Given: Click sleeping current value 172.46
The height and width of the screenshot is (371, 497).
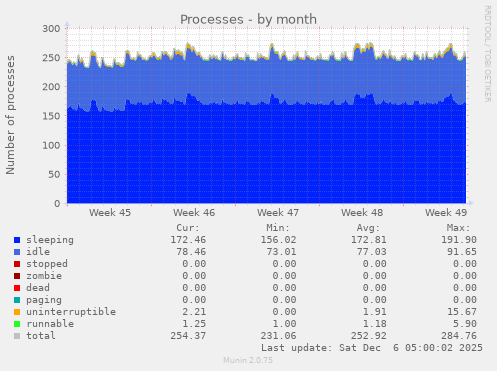Looking at the screenshot, I should [188, 240].
